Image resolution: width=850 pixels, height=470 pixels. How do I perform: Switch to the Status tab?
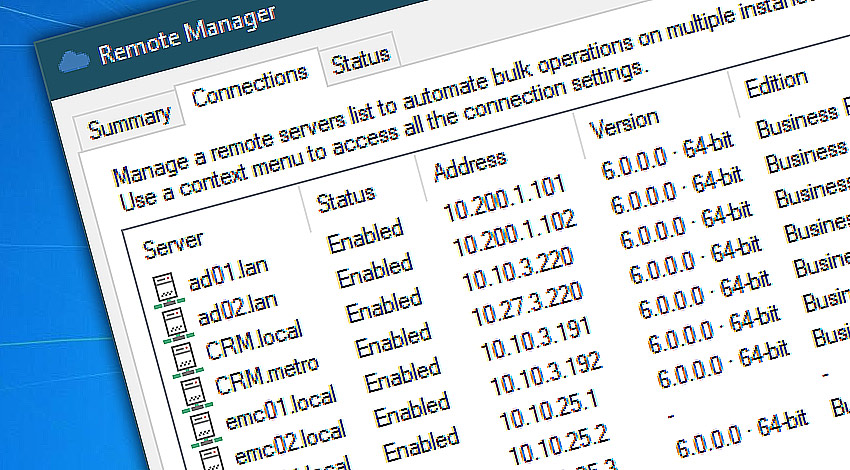[x=360, y=60]
